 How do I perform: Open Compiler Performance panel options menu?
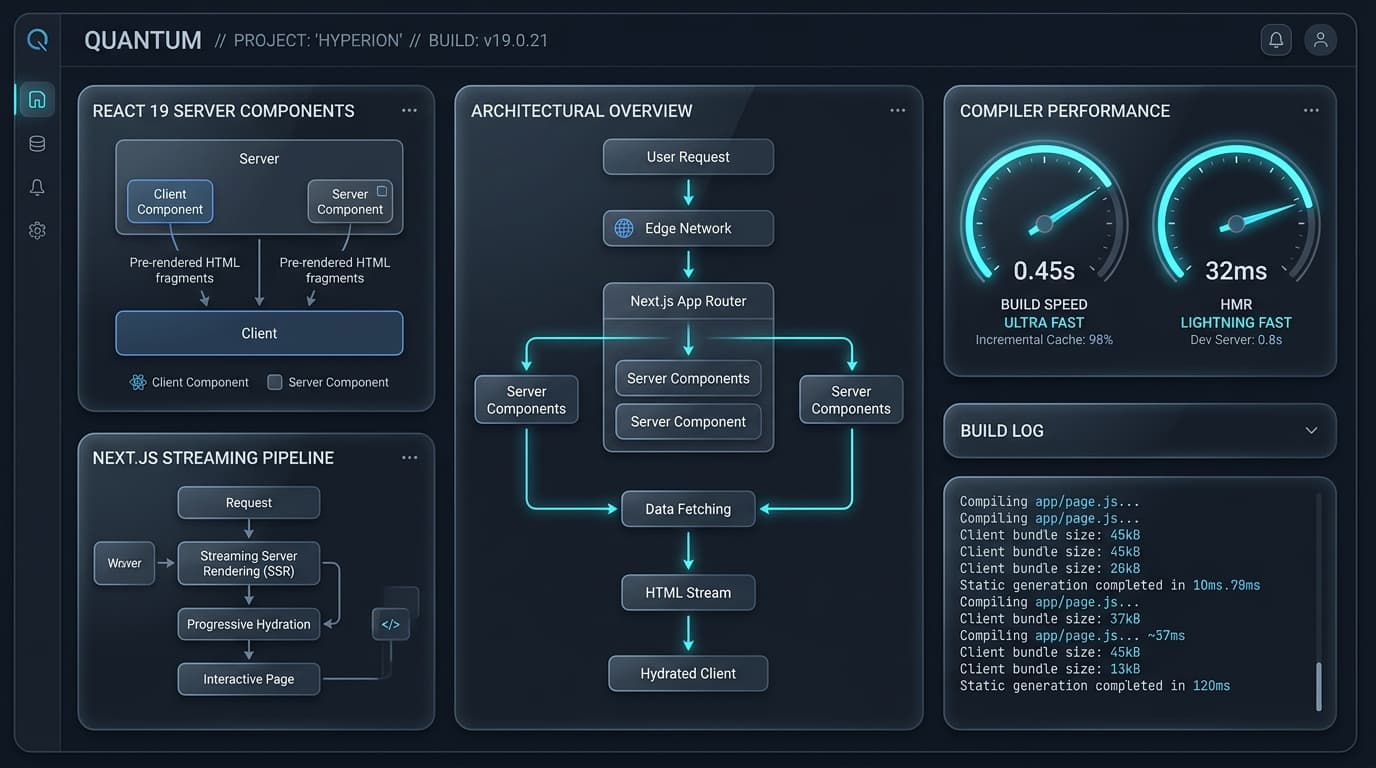click(x=1311, y=110)
